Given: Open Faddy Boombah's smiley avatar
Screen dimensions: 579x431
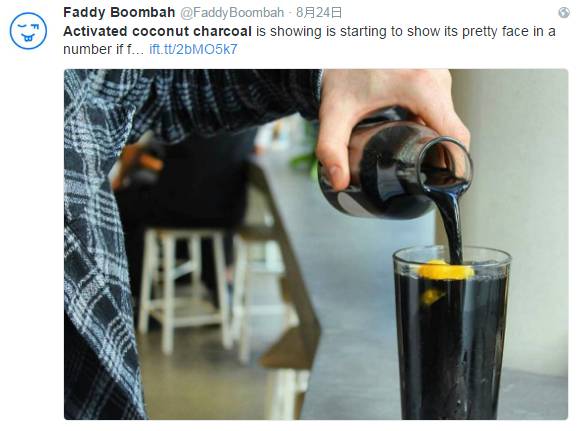Looking at the screenshot, I should click(28, 31).
